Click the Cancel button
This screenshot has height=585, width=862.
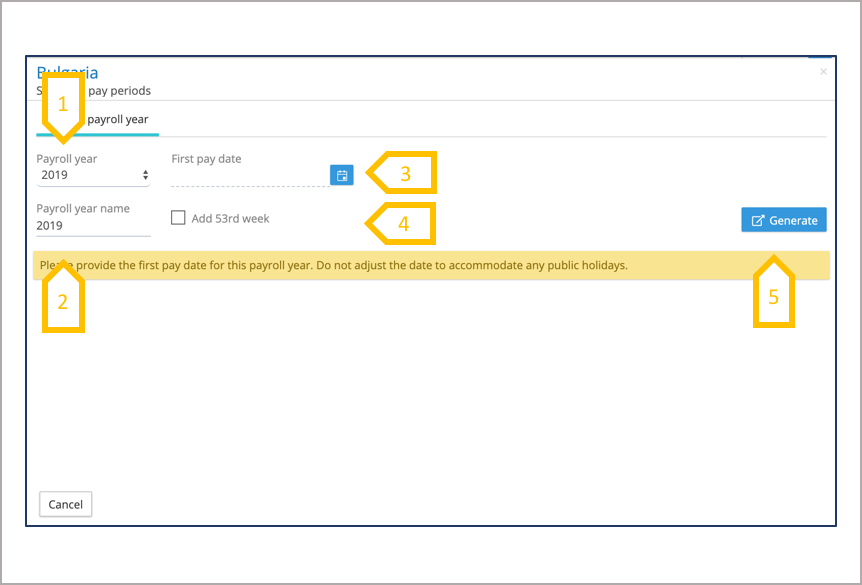(66, 505)
